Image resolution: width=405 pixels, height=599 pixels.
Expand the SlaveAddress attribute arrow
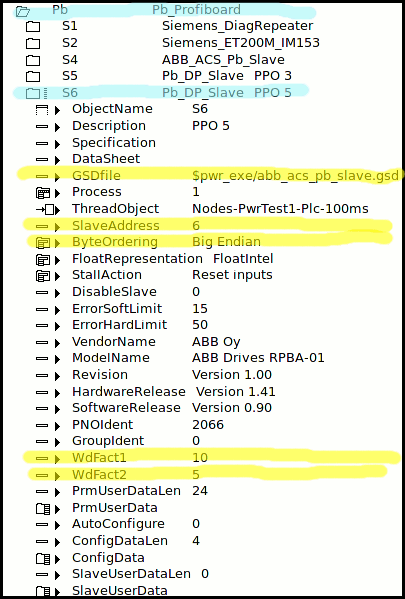(57, 227)
